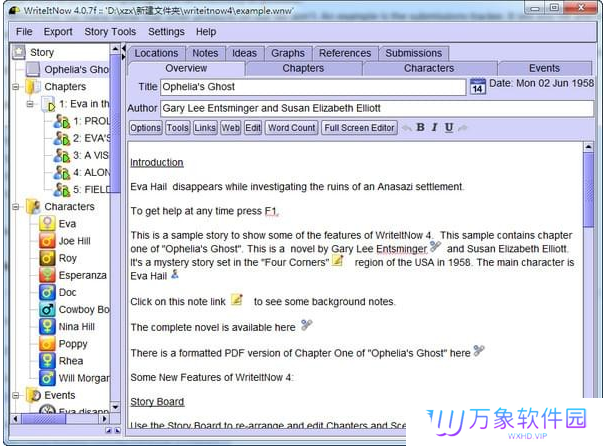Open the Help menu
This screenshot has width=606, height=448.
point(206,32)
